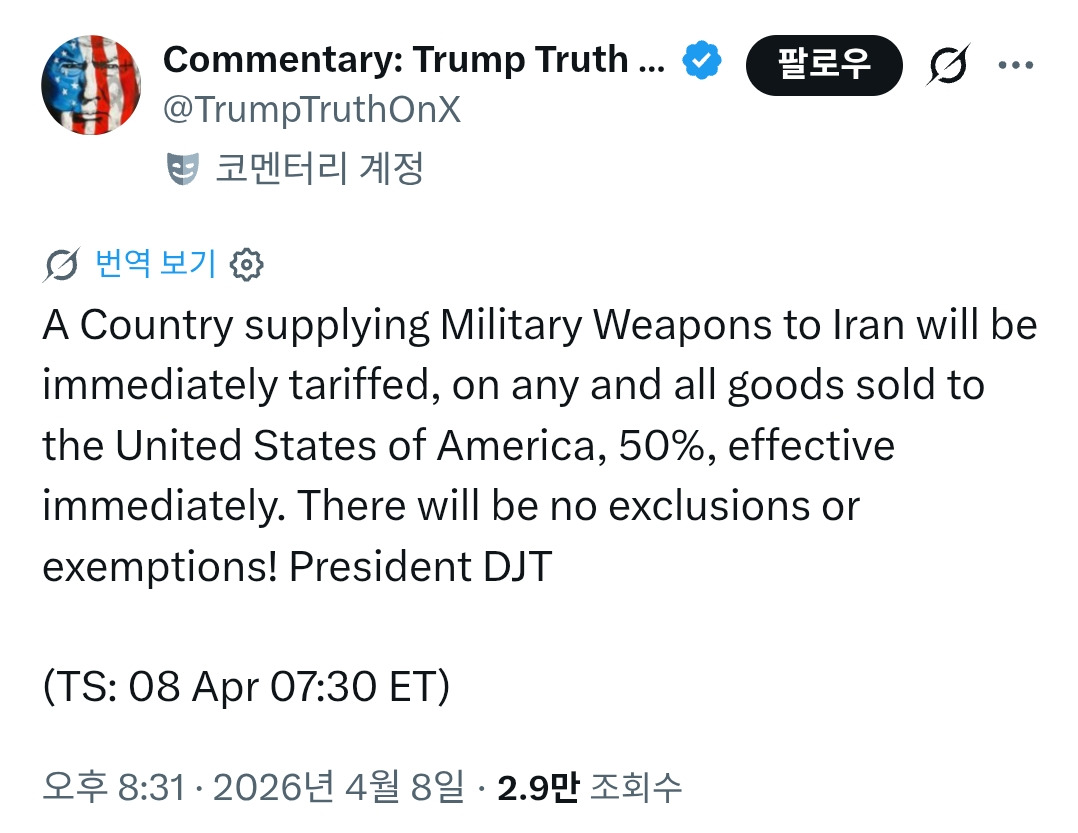Click the 조회수 views label
Image resolution: width=1078 pixels, height=833 pixels.
click(x=636, y=789)
